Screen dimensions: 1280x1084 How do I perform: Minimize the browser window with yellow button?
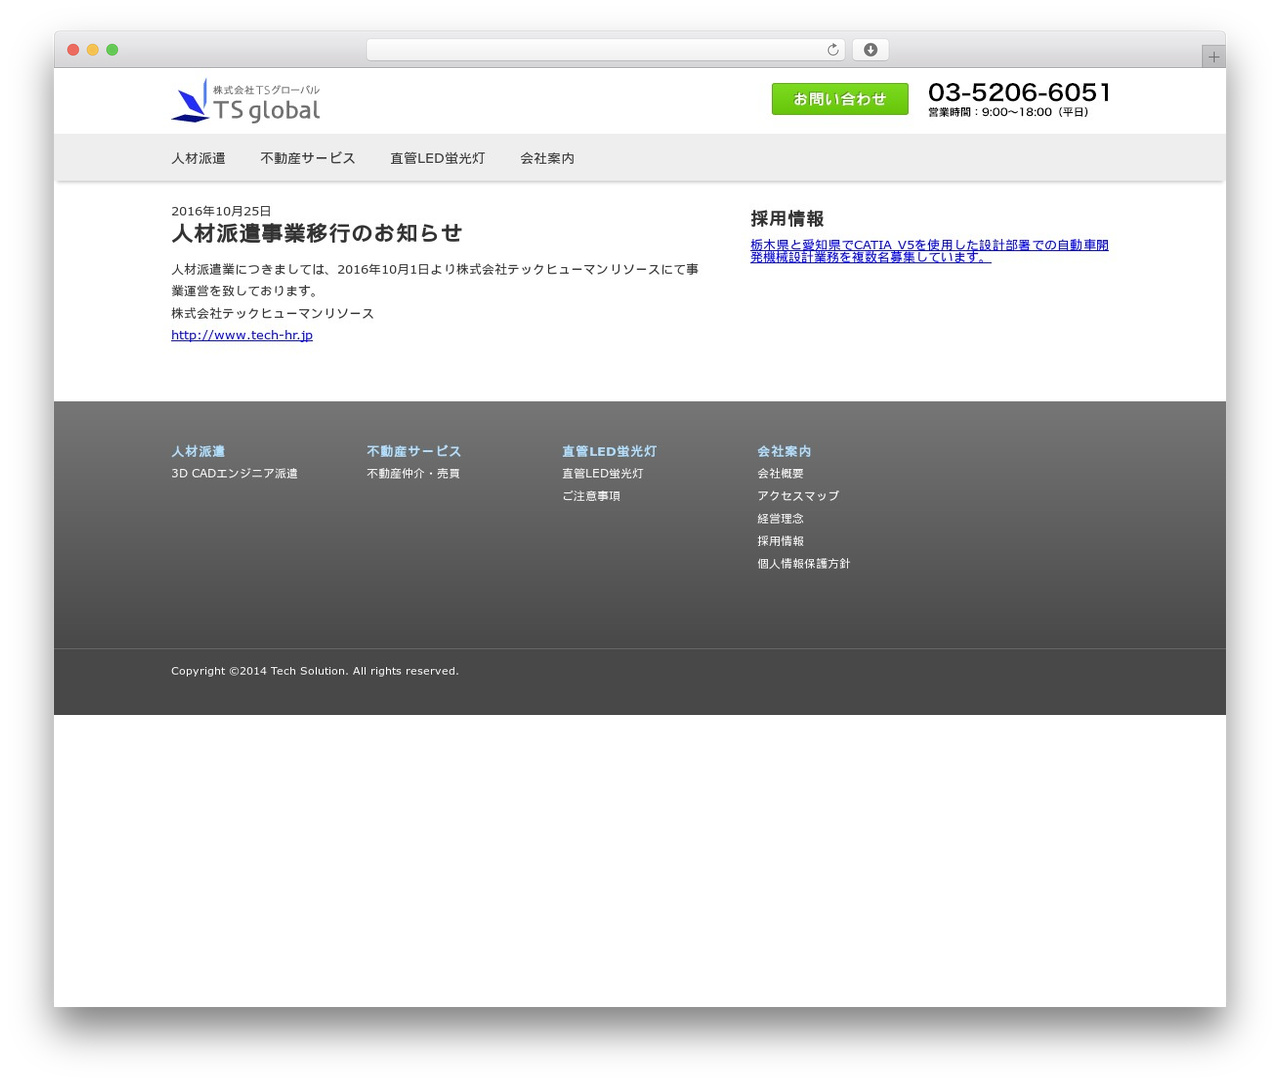92,50
